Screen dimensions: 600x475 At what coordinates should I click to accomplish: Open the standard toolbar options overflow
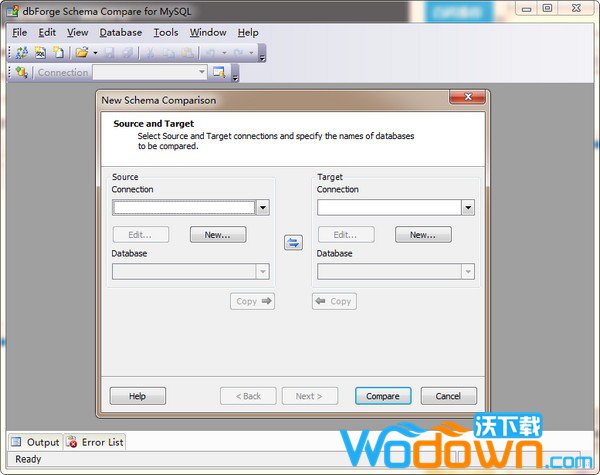point(262,54)
